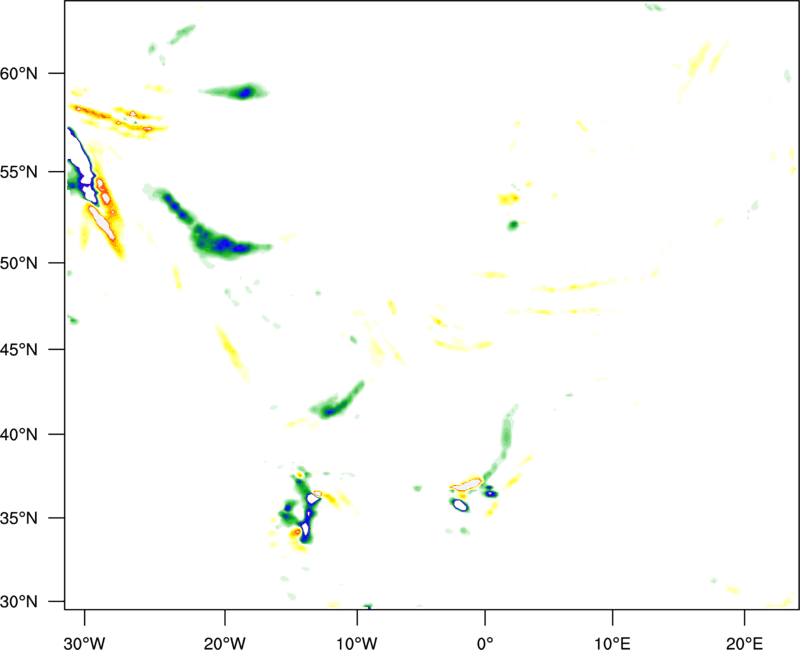Click the 30°W longitude label
Image resolution: width=800 pixels, height=650 pixels.
pos(85,643)
